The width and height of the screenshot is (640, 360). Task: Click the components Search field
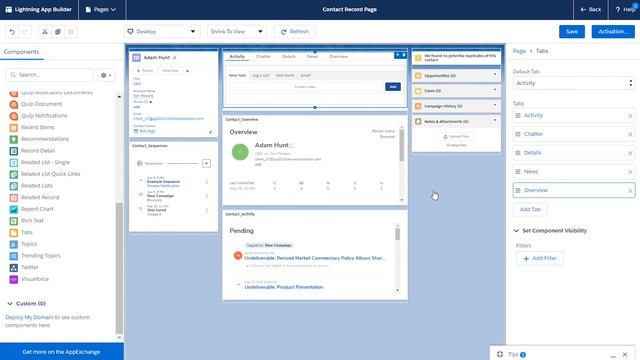(49, 75)
